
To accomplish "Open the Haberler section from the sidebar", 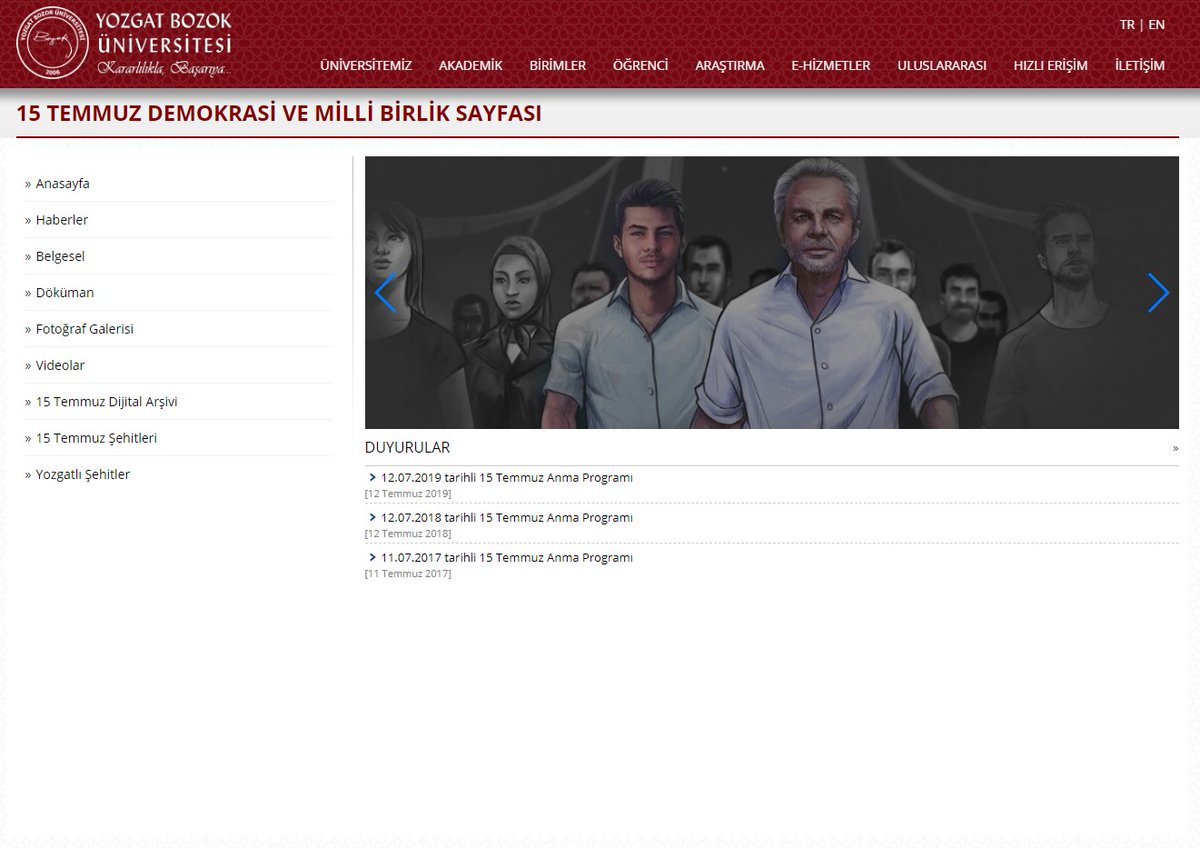I will tap(62, 219).
